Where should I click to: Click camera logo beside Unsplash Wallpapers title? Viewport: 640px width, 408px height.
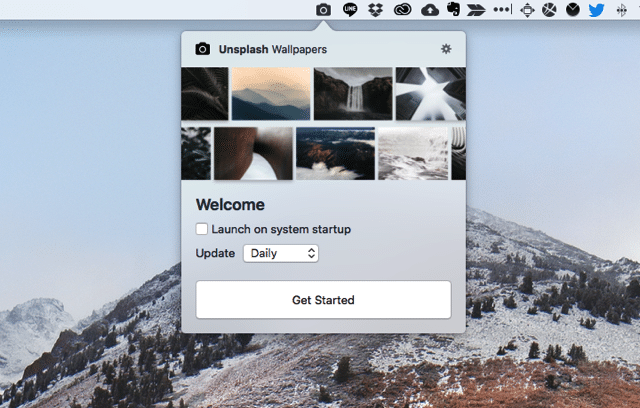[x=203, y=49]
